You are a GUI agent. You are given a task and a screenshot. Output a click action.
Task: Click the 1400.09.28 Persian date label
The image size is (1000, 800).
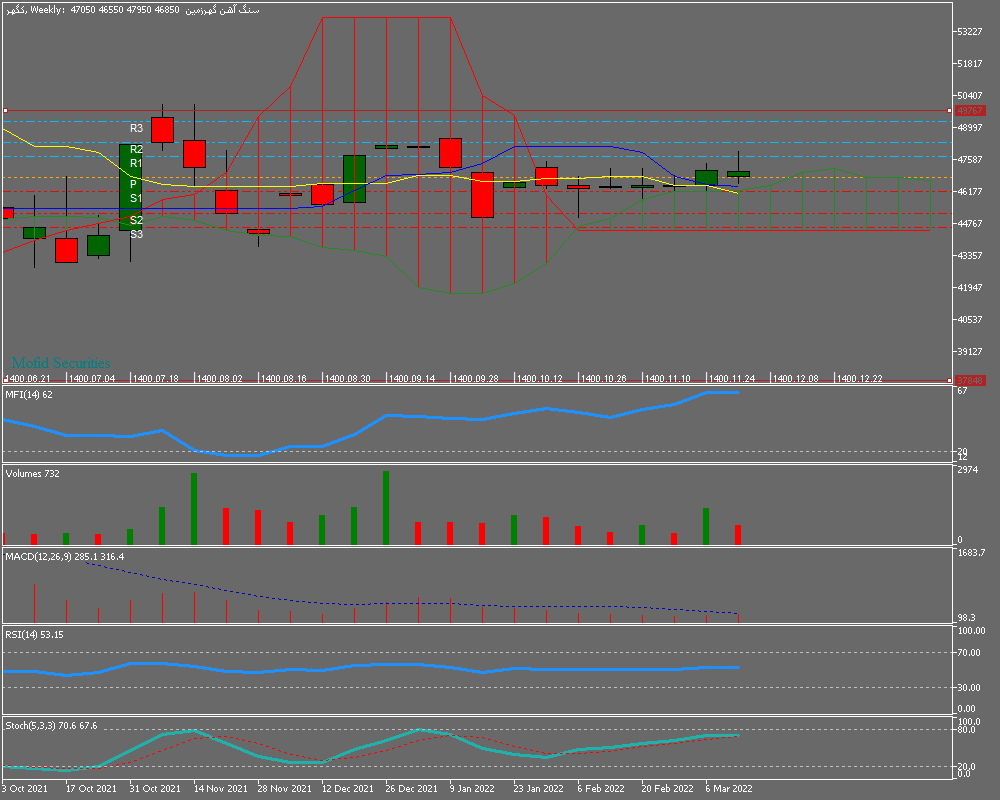(x=475, y=378)
